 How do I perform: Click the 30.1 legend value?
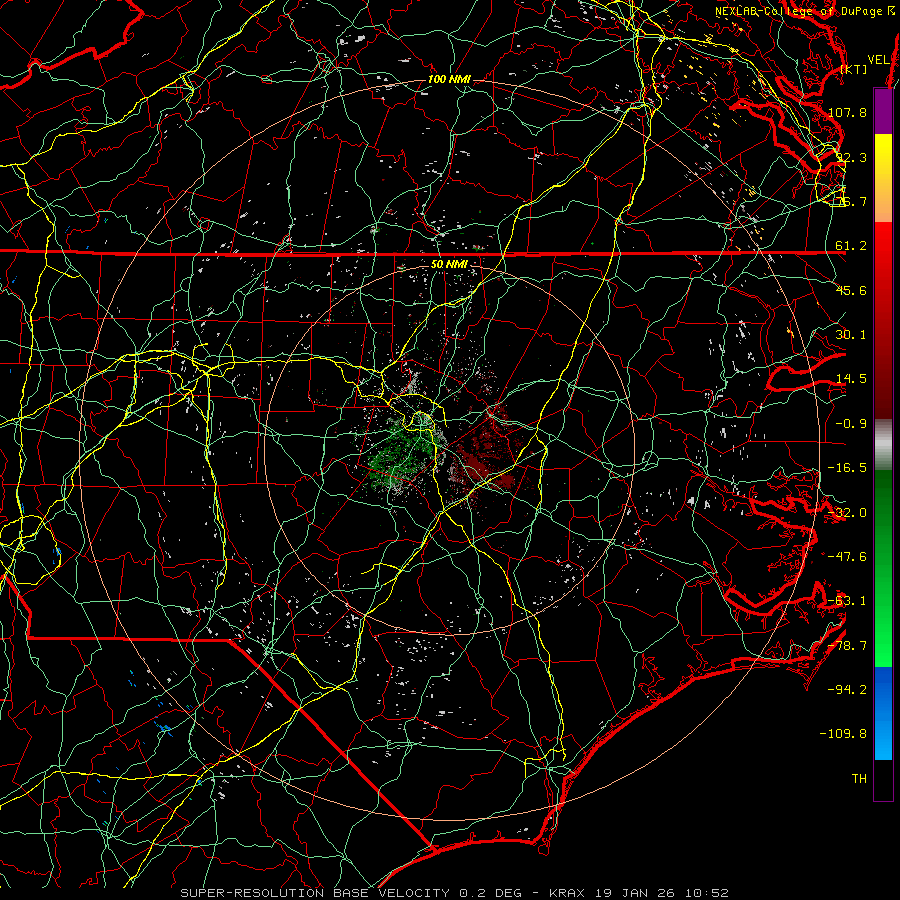tap(851, 335)
